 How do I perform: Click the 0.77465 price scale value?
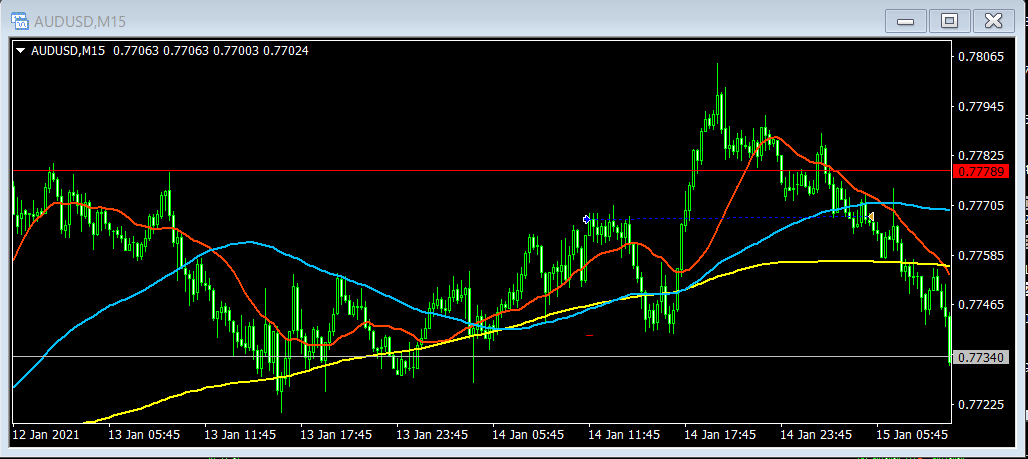pos(981,305)
